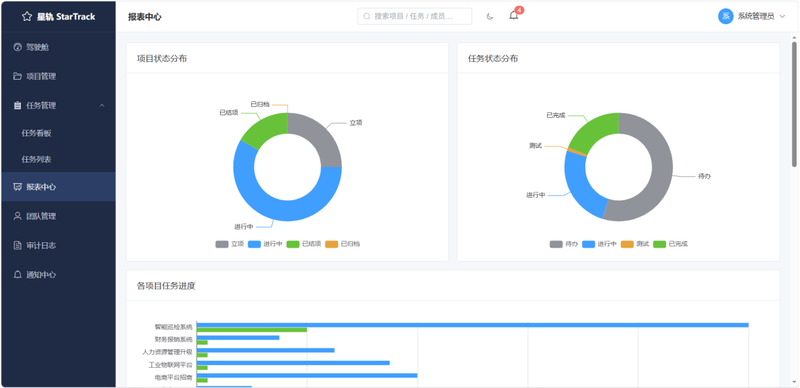Toggle 立项 legend in project status chart
800x388 pixels.
pyautogui.click(x=230, y=244)
